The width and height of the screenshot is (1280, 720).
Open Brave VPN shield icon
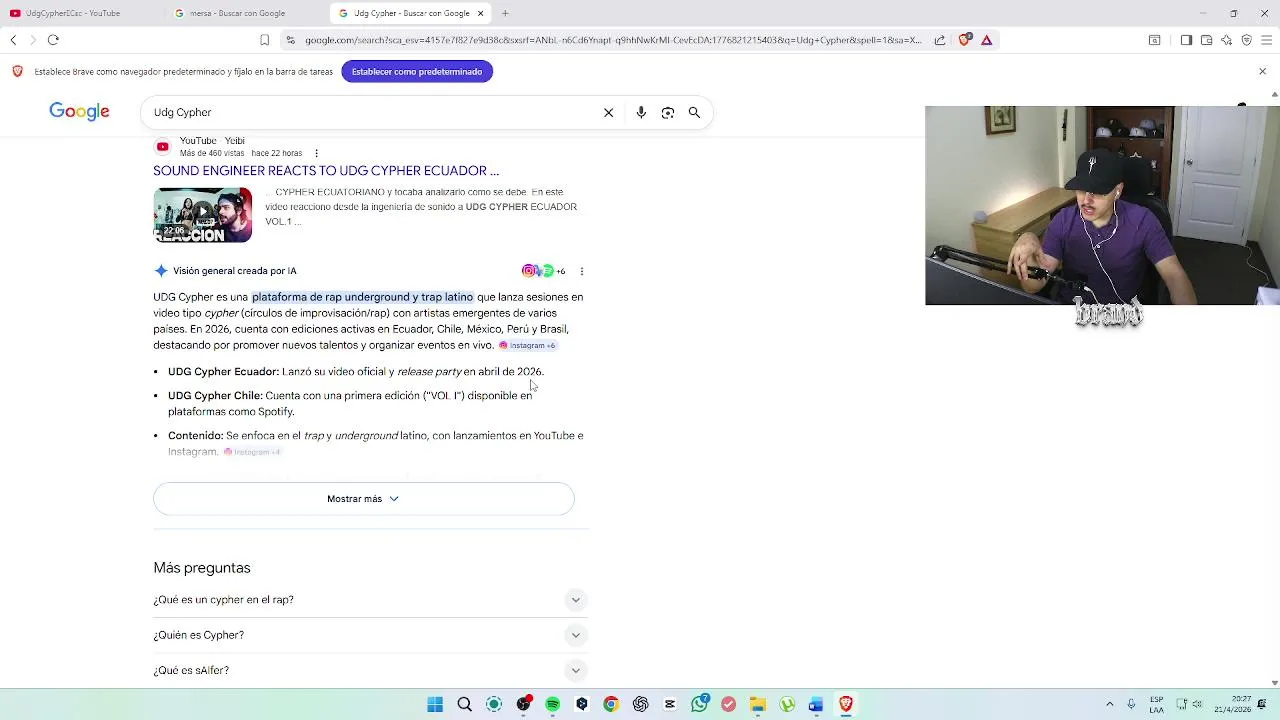coord(1246,40)
